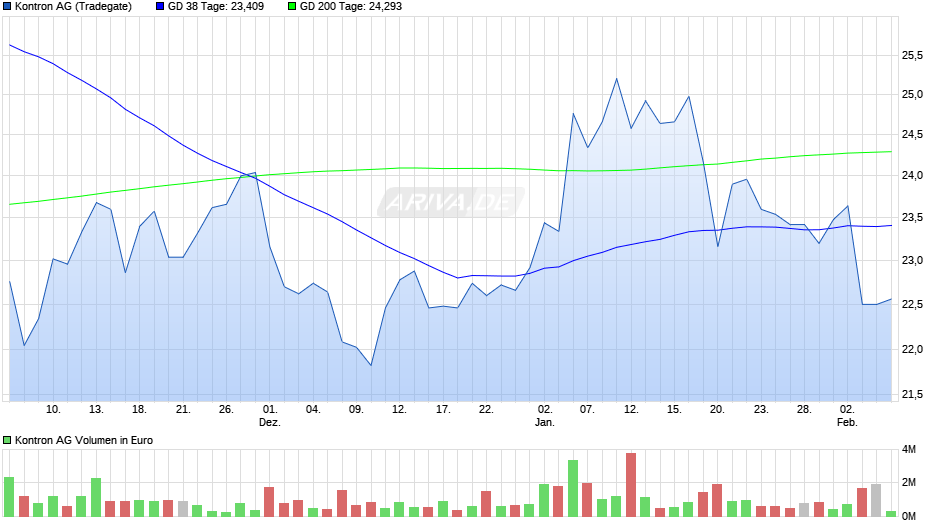This screenshot has width=940, height=526.
Task: Click the '23.' date axis label
Action: coord(761,410)
